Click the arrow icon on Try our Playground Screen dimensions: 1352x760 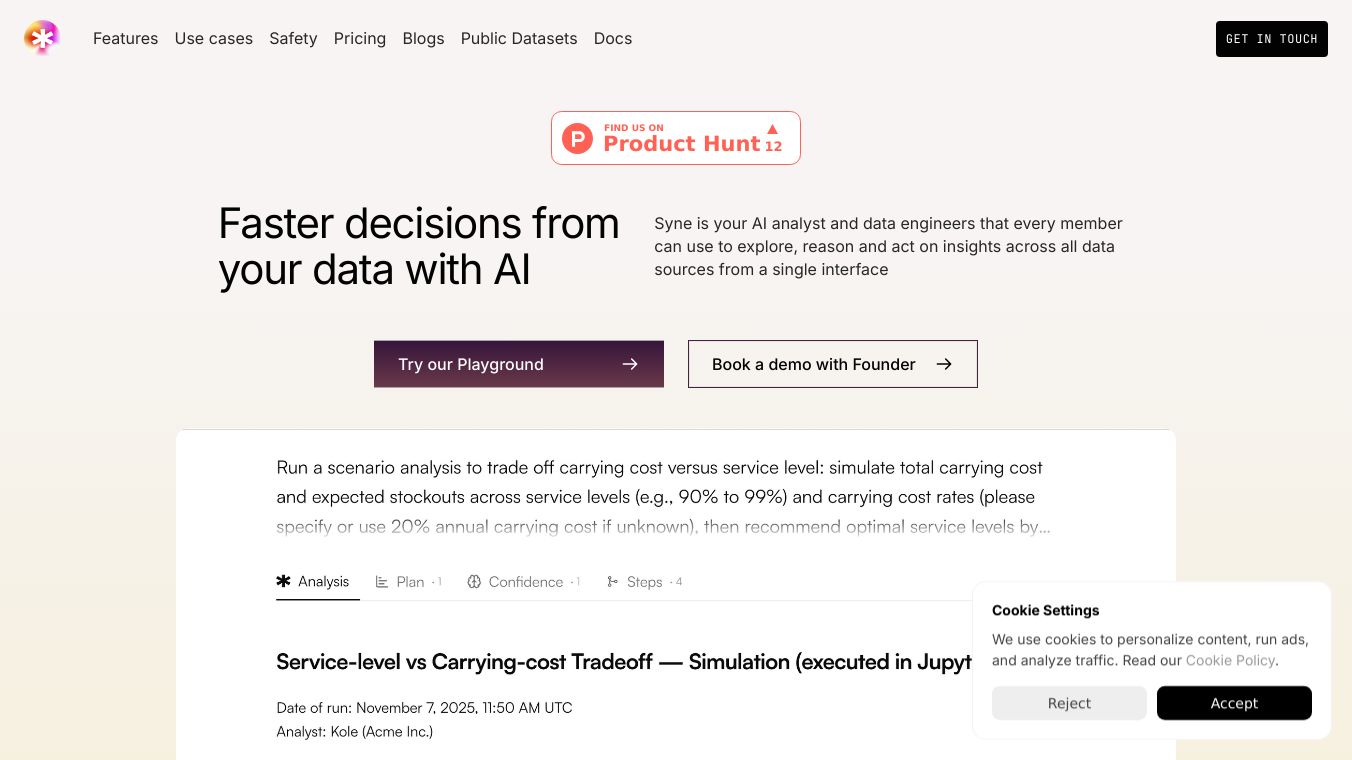point(630,364)
